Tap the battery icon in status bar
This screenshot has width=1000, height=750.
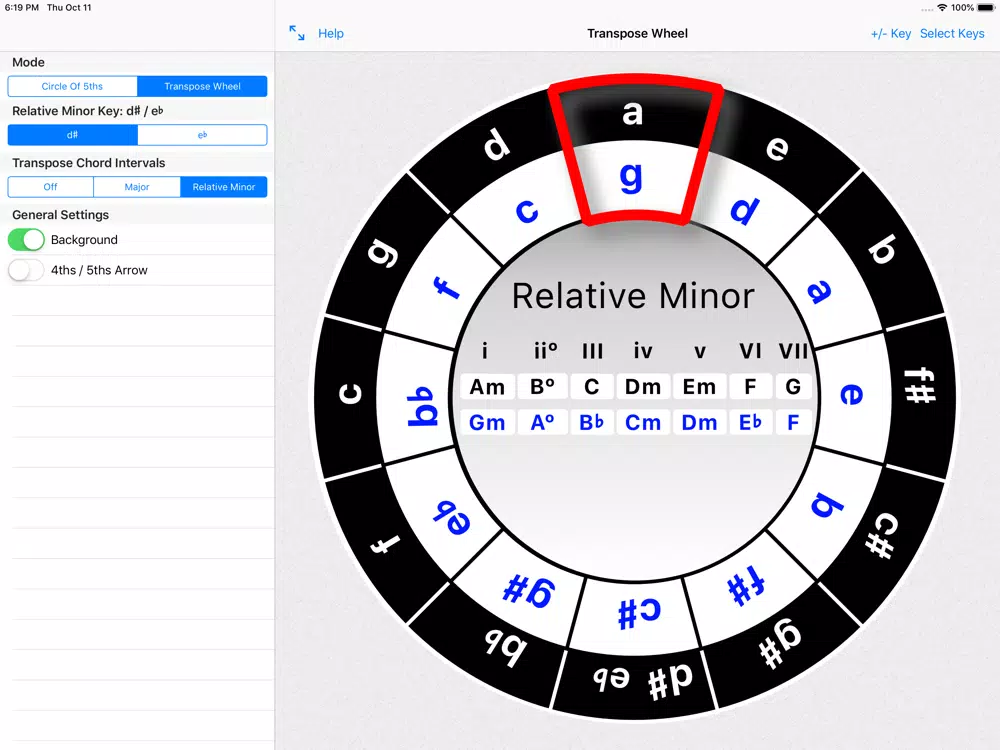[x=986, y=8]
